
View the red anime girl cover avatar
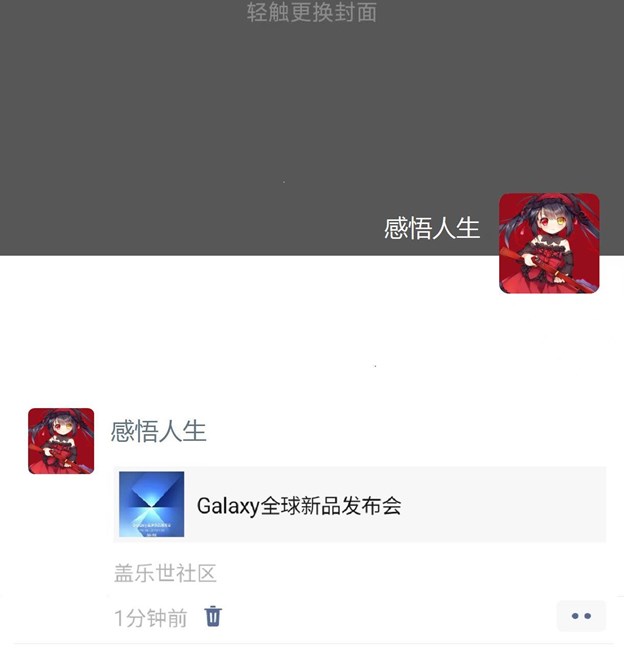549,243
